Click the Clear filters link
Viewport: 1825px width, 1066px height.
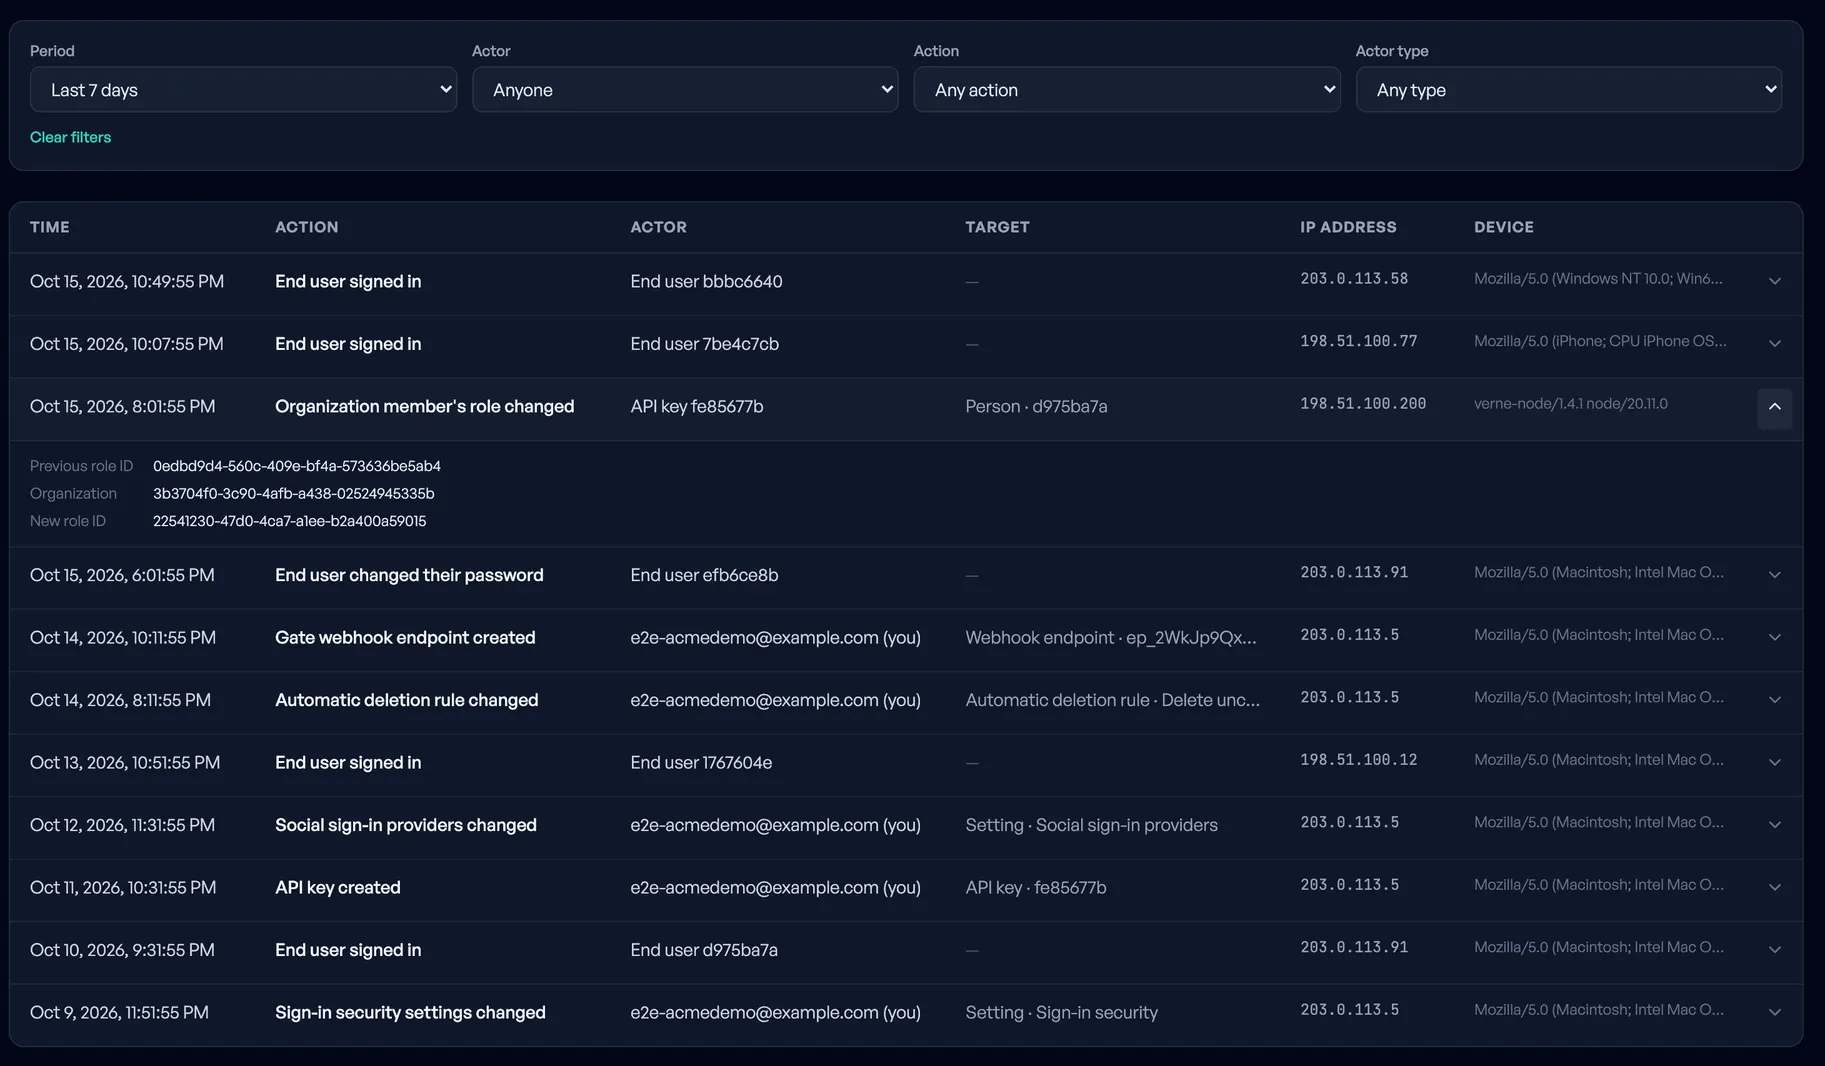point(70,137)
